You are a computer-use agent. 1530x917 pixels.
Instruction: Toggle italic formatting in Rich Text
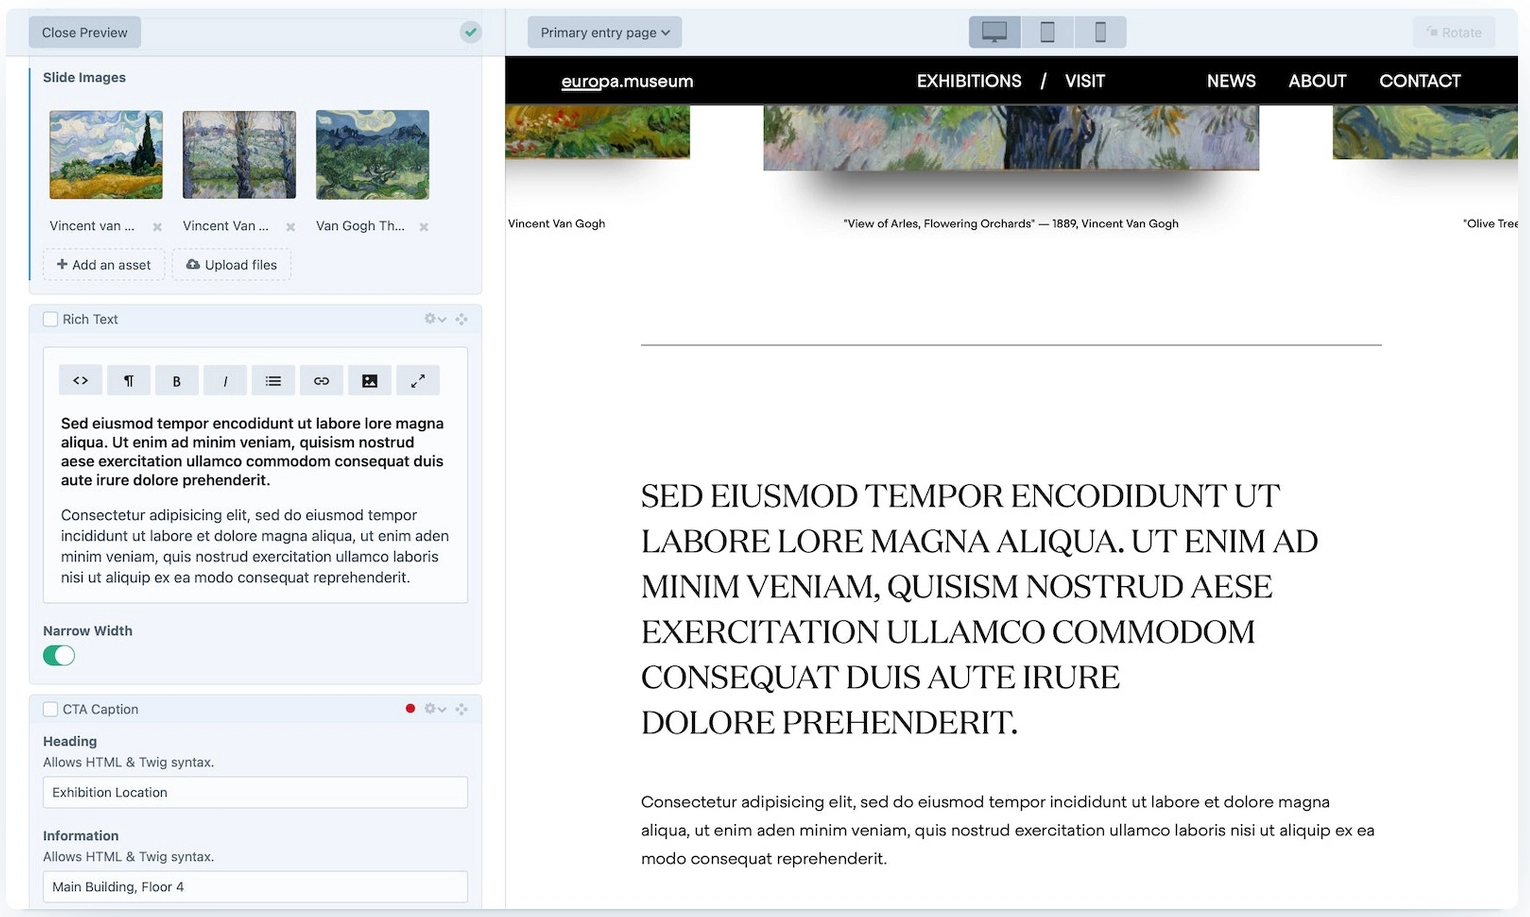[225, 380]
